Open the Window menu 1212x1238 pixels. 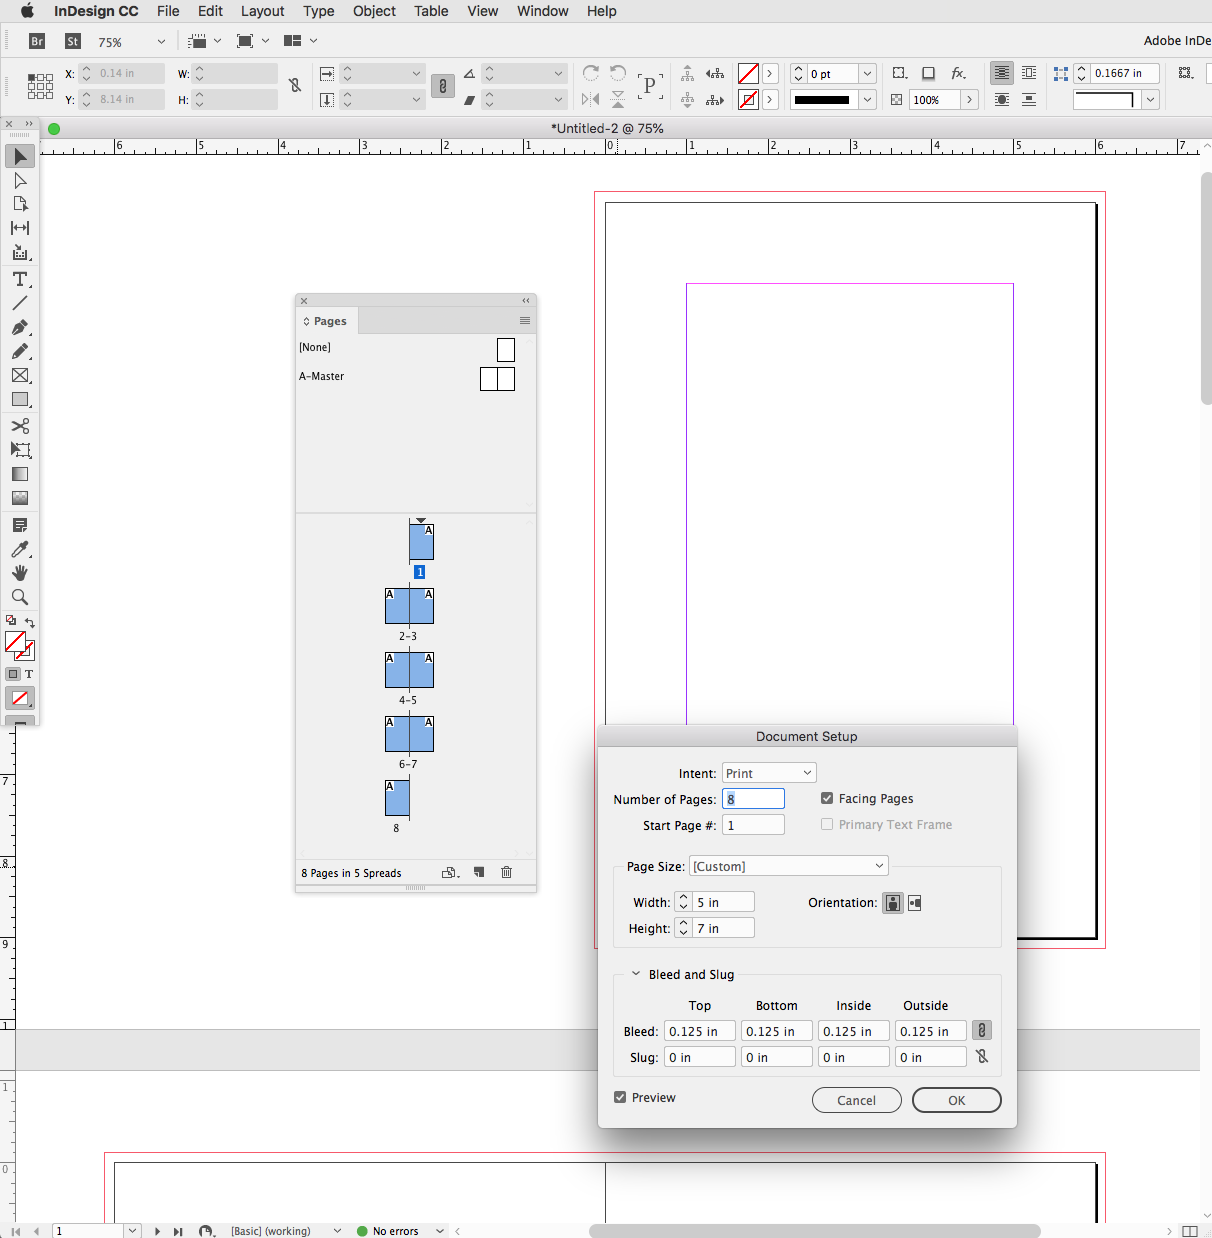[542, 11]
